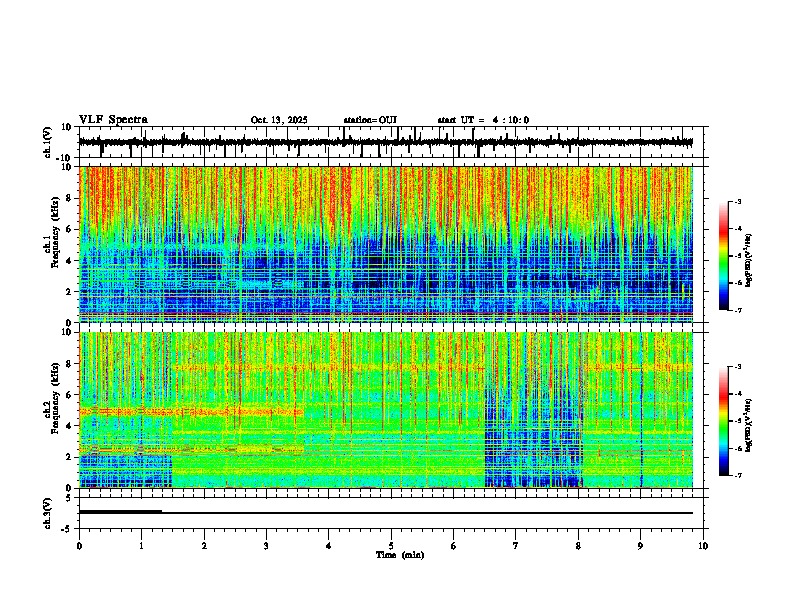The width and height of the screenshot is (792, 612).
Task: Click the ch.1 voltage waveform trace
Action: click(386, 142)
